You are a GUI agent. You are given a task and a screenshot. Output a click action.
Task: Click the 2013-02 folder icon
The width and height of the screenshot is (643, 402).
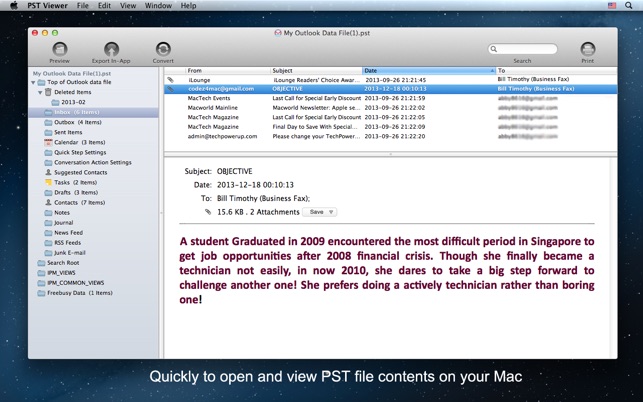tap(55, 102)
